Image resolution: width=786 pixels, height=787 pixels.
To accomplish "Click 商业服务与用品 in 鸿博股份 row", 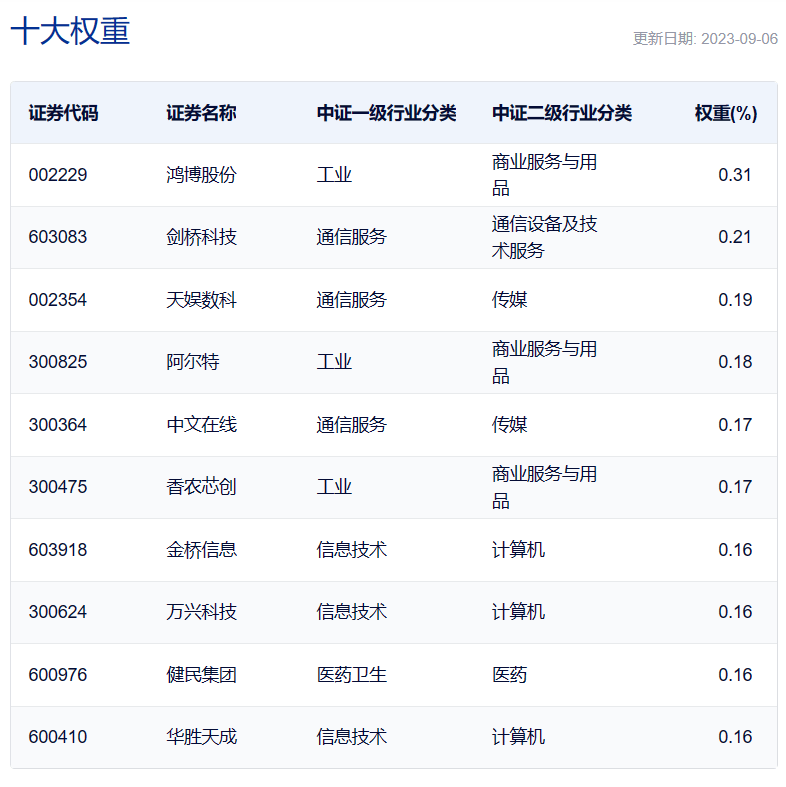I will [545, 175].
